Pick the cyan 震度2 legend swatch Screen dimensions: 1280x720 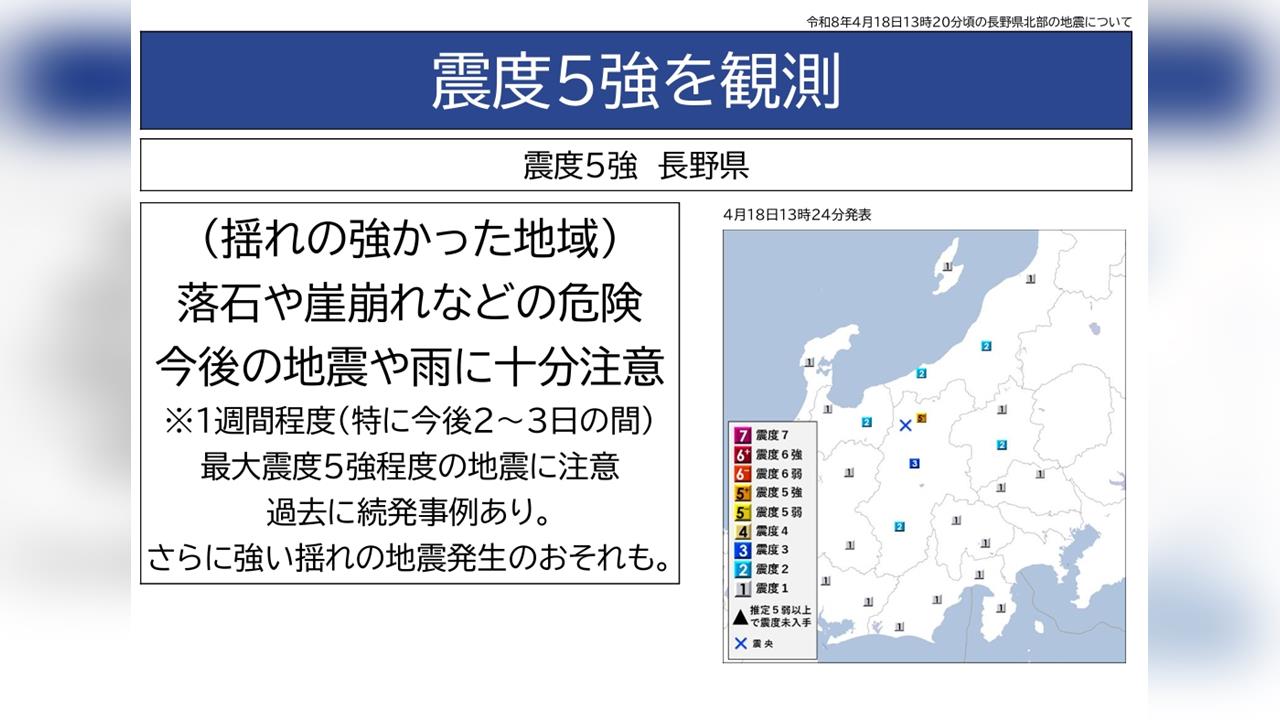742,569
